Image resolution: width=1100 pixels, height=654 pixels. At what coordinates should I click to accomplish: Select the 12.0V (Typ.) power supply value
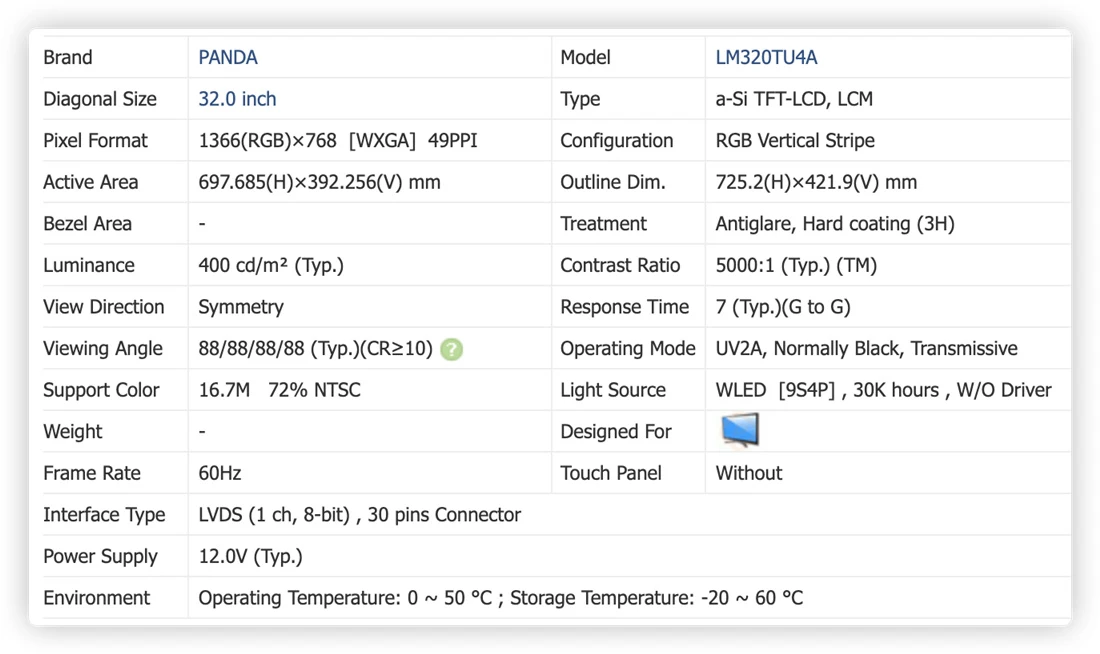coord(250,556)
